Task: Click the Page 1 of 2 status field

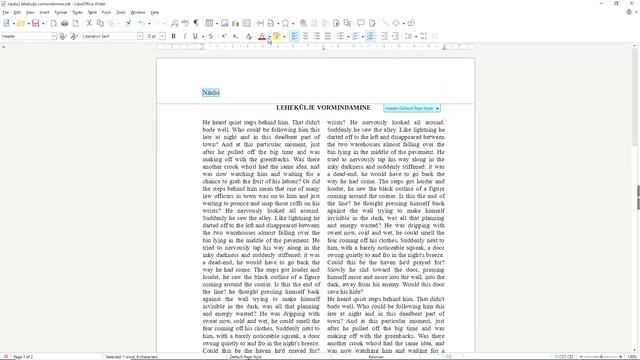Action: [x=23, y=357]
